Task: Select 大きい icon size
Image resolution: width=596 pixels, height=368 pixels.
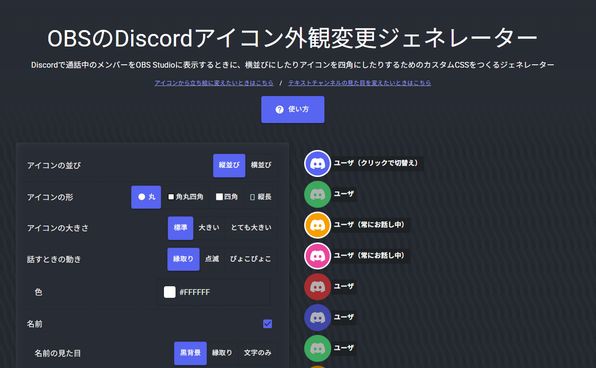Action: [x=209, y=228]
